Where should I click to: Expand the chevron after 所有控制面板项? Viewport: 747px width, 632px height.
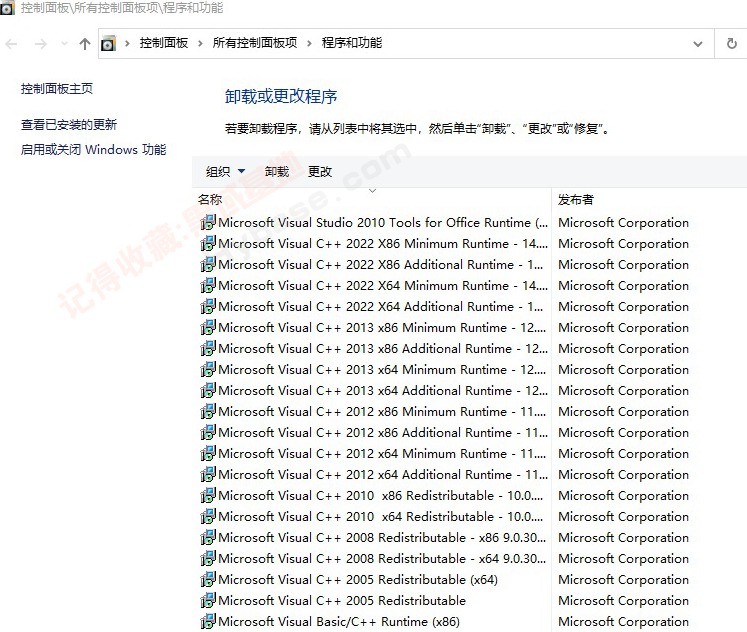(x=309, y=43)
